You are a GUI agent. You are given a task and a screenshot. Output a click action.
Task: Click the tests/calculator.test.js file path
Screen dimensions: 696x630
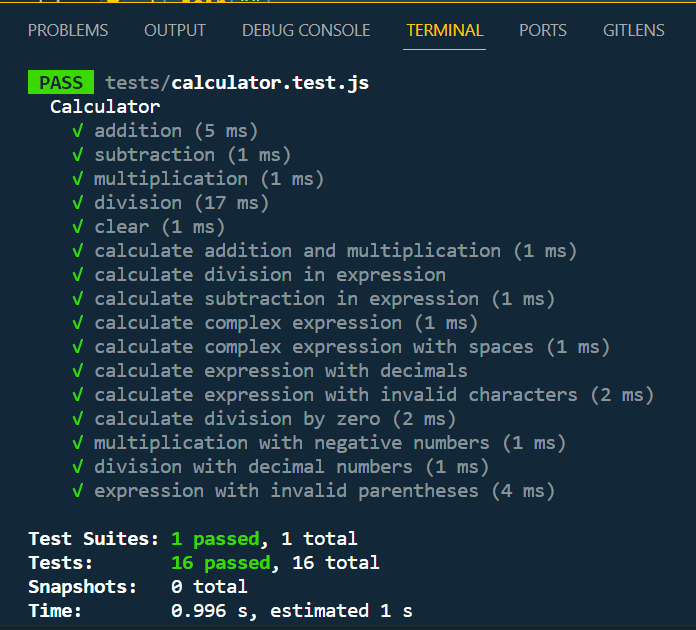click(237, 83)
